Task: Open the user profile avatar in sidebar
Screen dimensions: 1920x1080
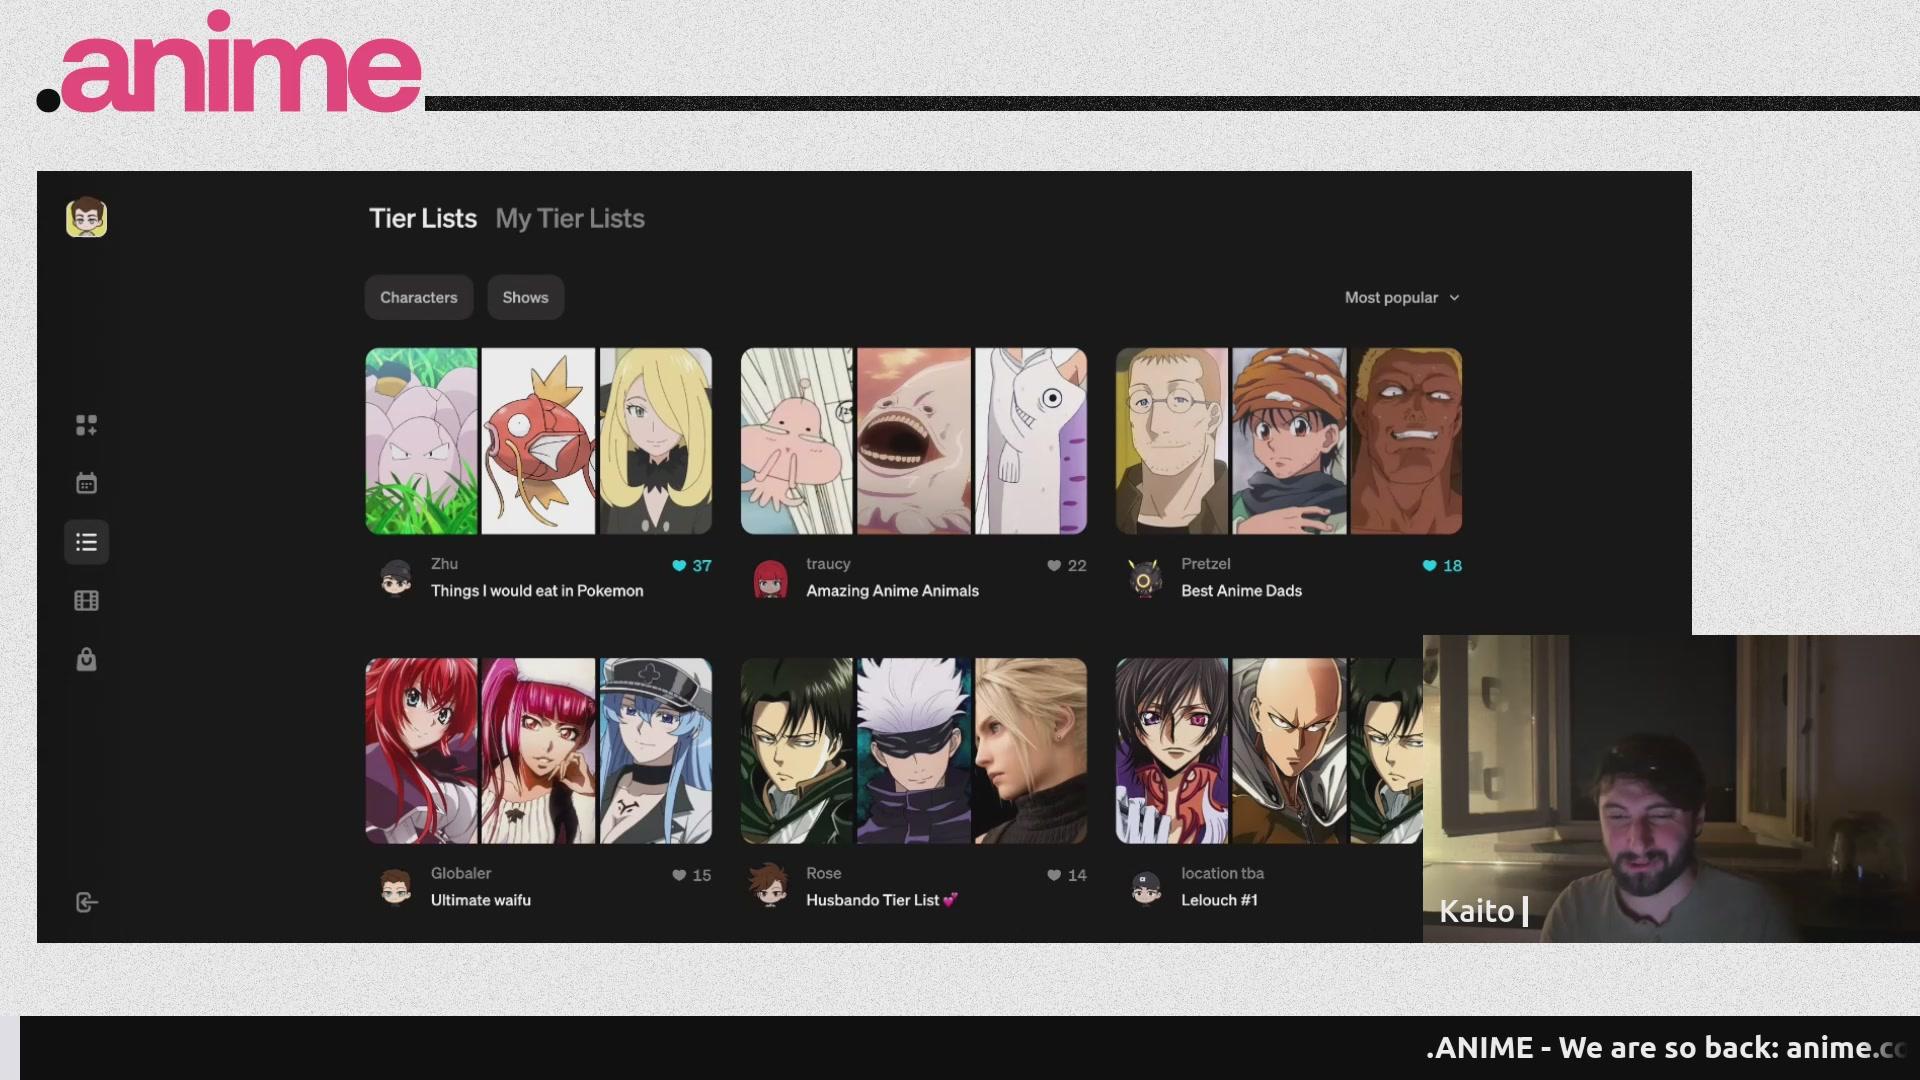Action: [x=87, y=218]
